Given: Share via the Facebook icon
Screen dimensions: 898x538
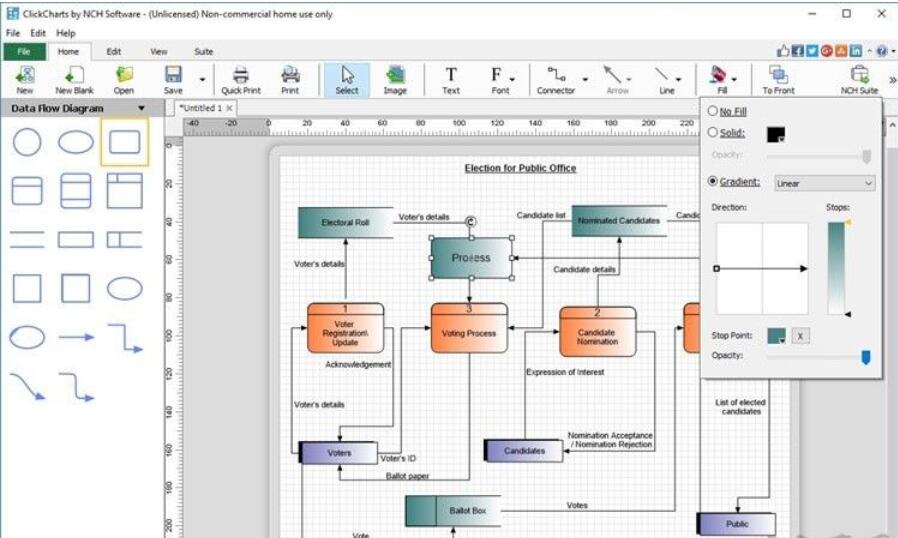Looking at the screenshot, I should pyautogui.click(x=797, y=51).
